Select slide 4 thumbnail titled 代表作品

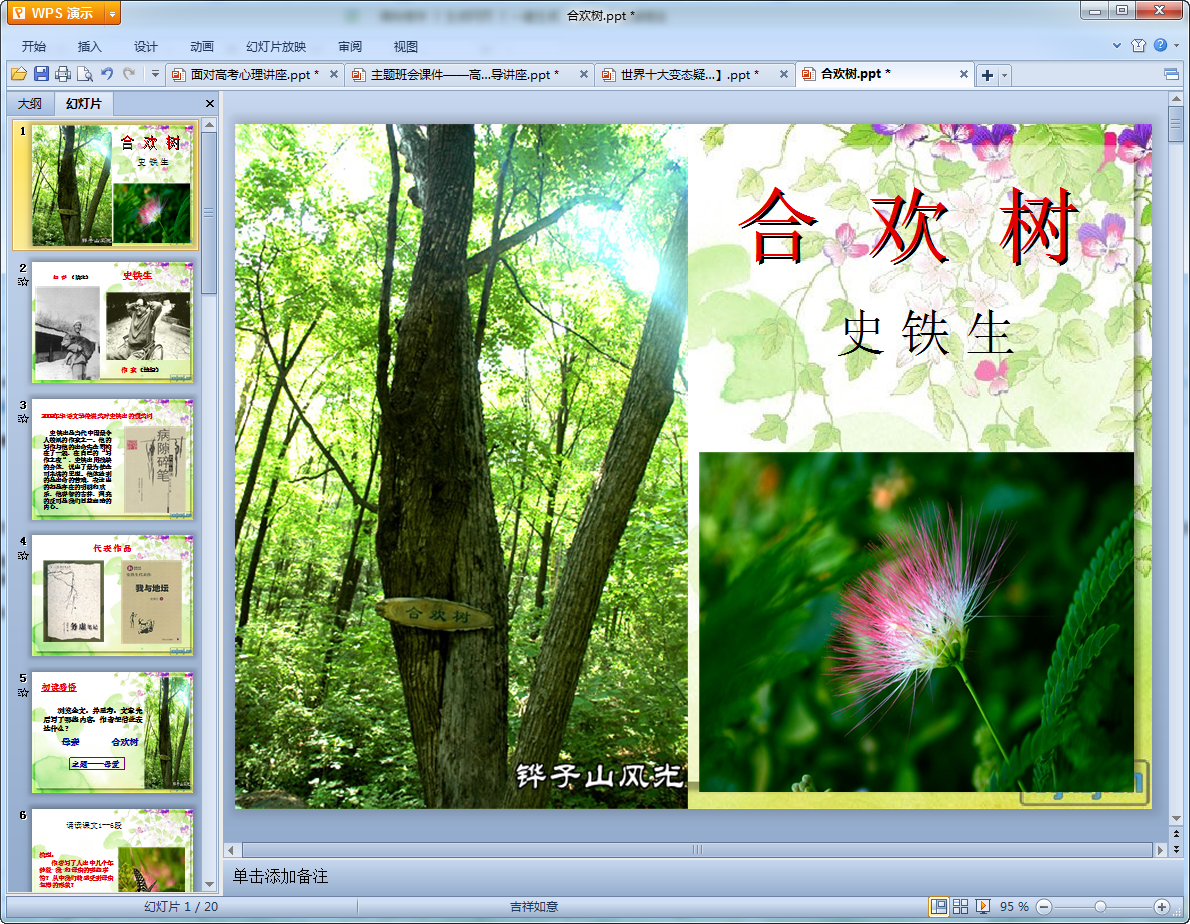112,596
